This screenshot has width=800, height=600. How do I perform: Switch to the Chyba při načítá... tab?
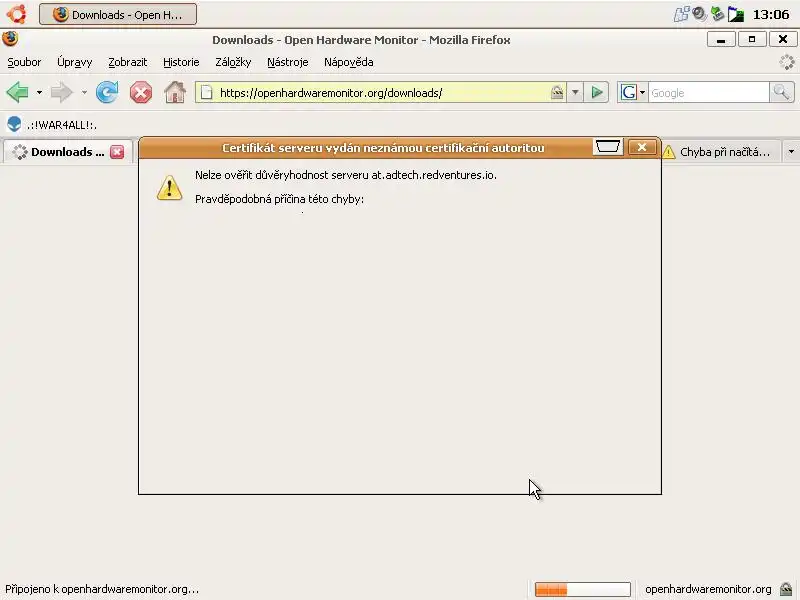720,152
